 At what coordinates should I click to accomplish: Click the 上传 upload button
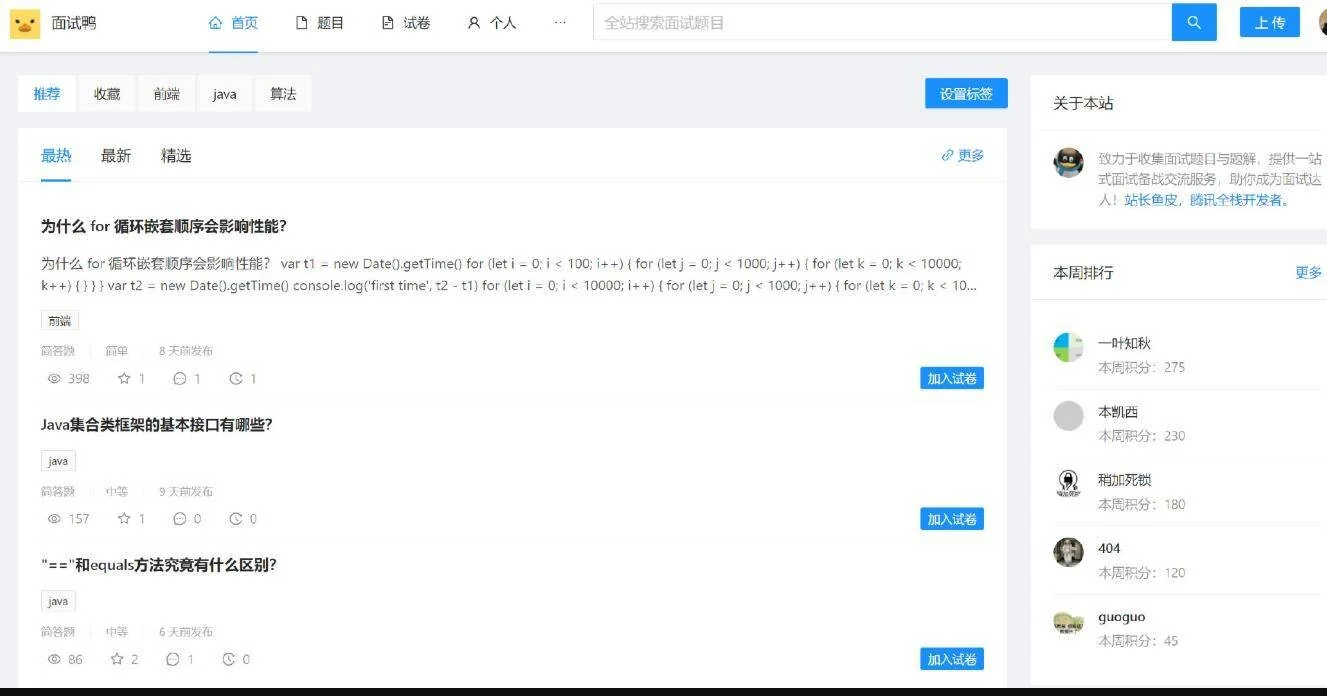1268,22
